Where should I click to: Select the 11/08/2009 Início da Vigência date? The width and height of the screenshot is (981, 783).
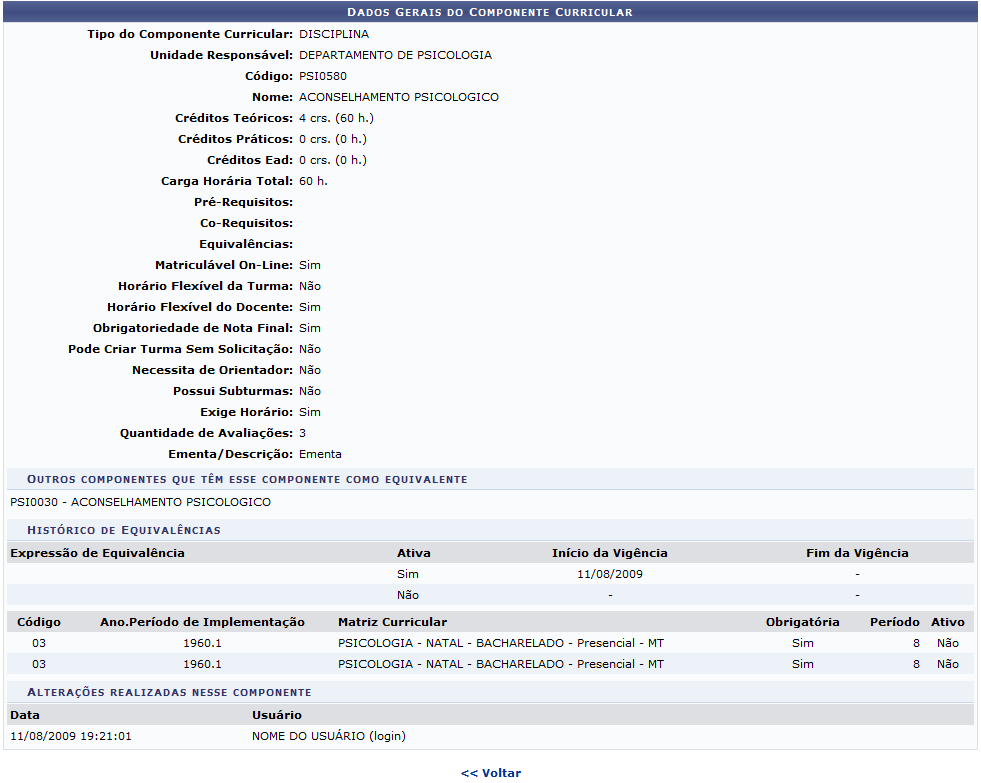click(609, 574)
